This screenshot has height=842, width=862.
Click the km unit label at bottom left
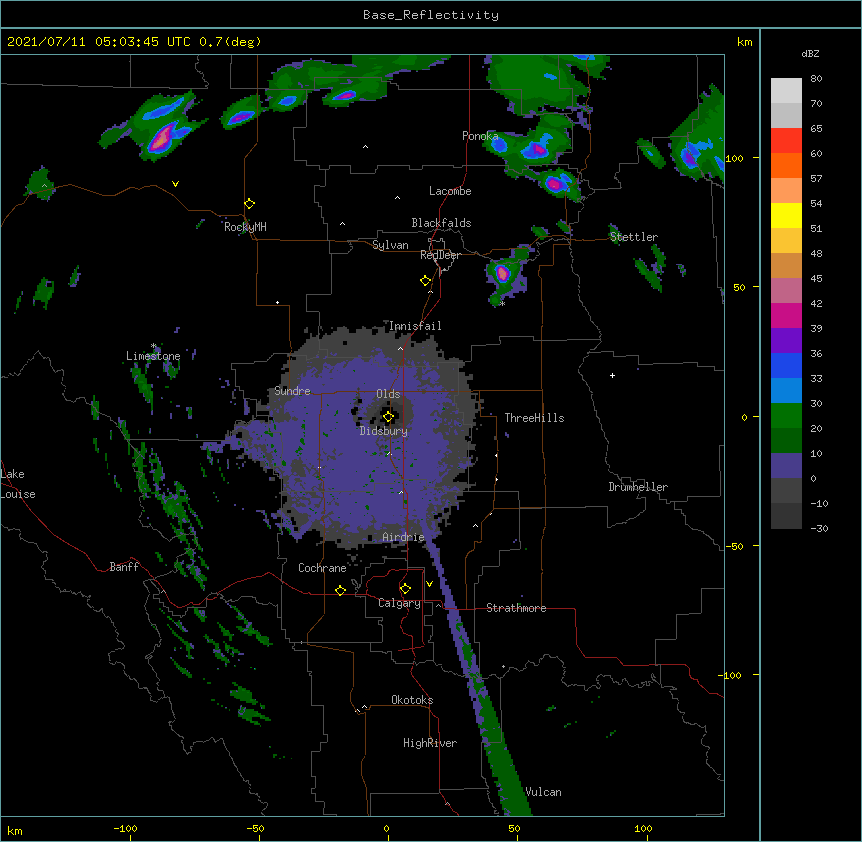tap(15, 831)
